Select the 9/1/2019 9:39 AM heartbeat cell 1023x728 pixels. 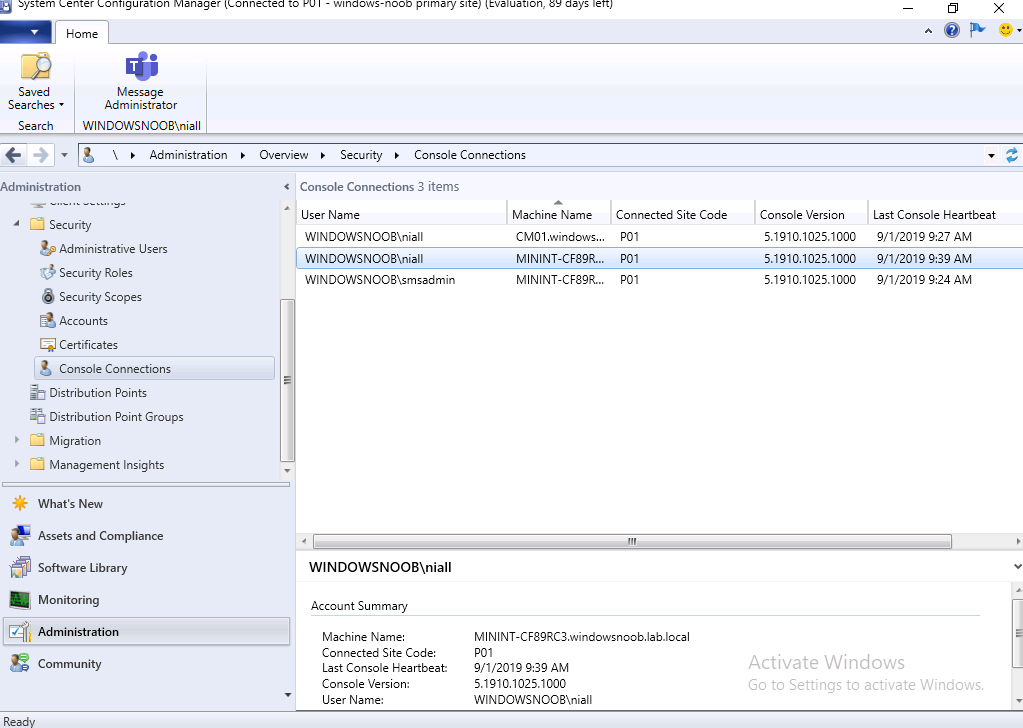(x=924, y=258)
